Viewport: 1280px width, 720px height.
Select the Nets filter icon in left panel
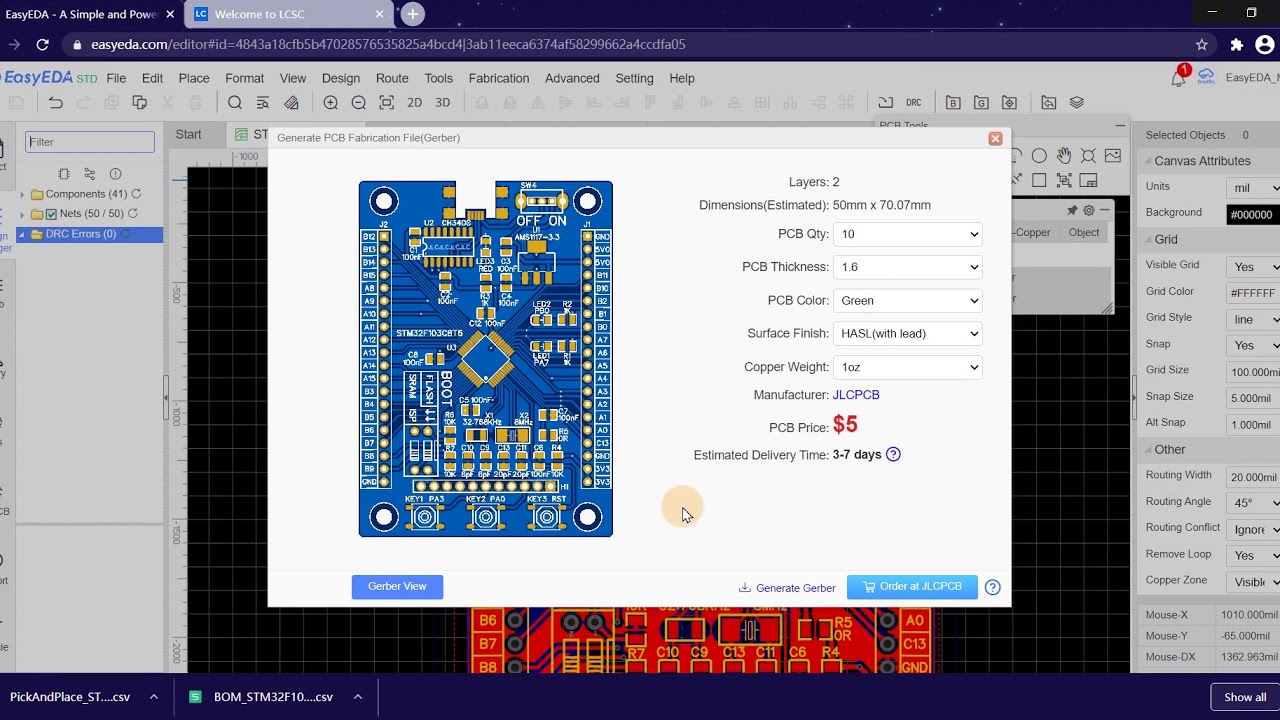[90, 174]
